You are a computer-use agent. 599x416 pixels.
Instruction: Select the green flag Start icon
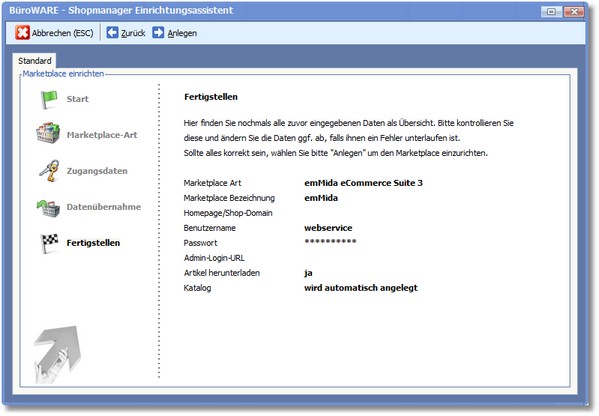pyautogui.click(x=49, y=99)
